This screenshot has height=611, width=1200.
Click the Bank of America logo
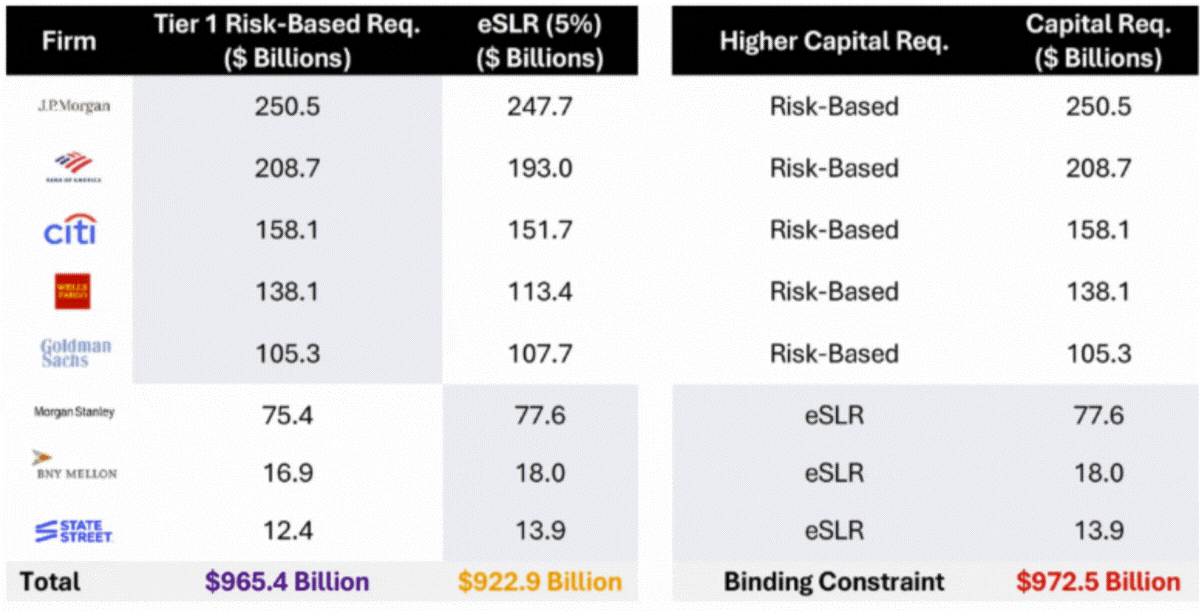coord(74,167)
